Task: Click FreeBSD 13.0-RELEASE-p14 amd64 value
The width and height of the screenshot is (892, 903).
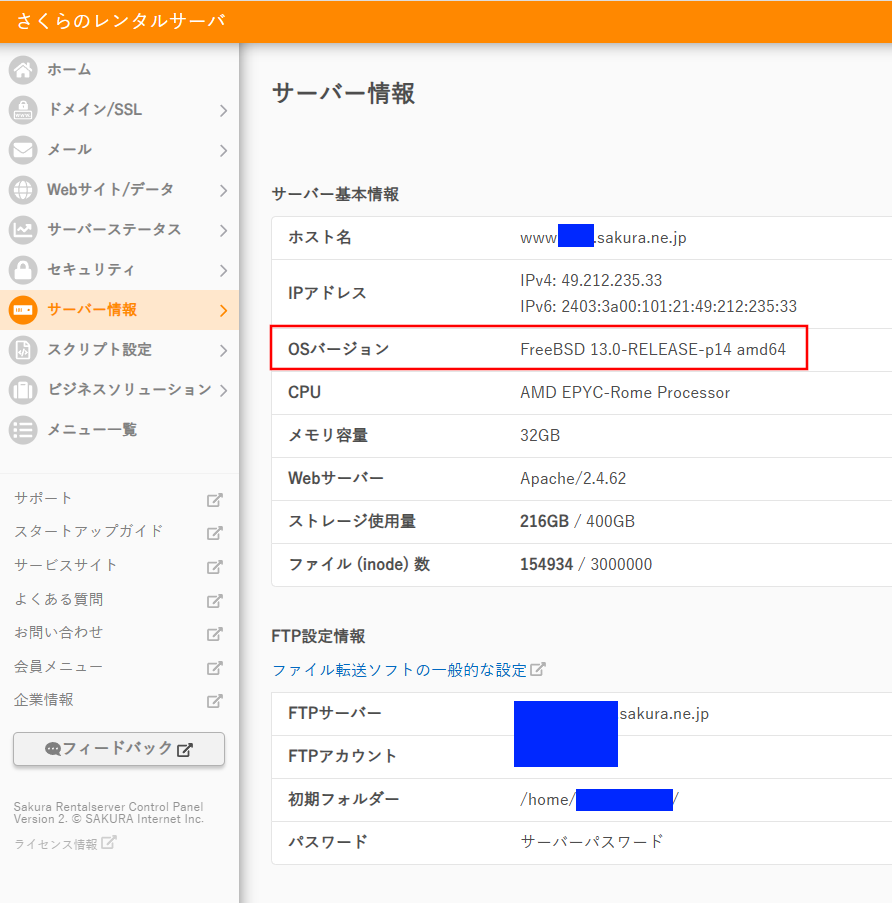Action: click(x=652, y=350)
